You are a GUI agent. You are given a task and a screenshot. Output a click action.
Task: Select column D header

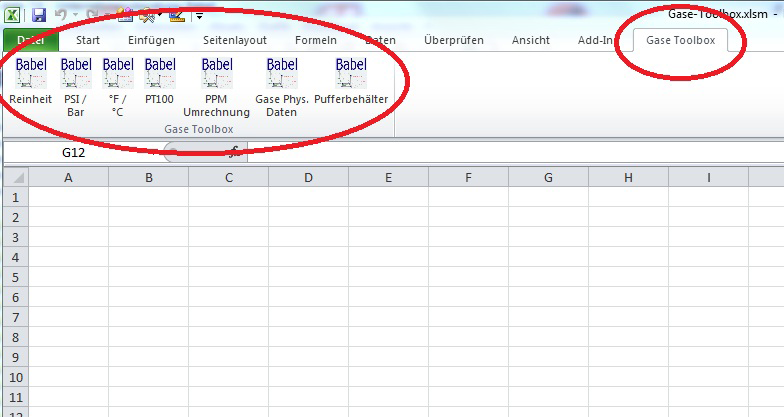(x=308, y=178)
